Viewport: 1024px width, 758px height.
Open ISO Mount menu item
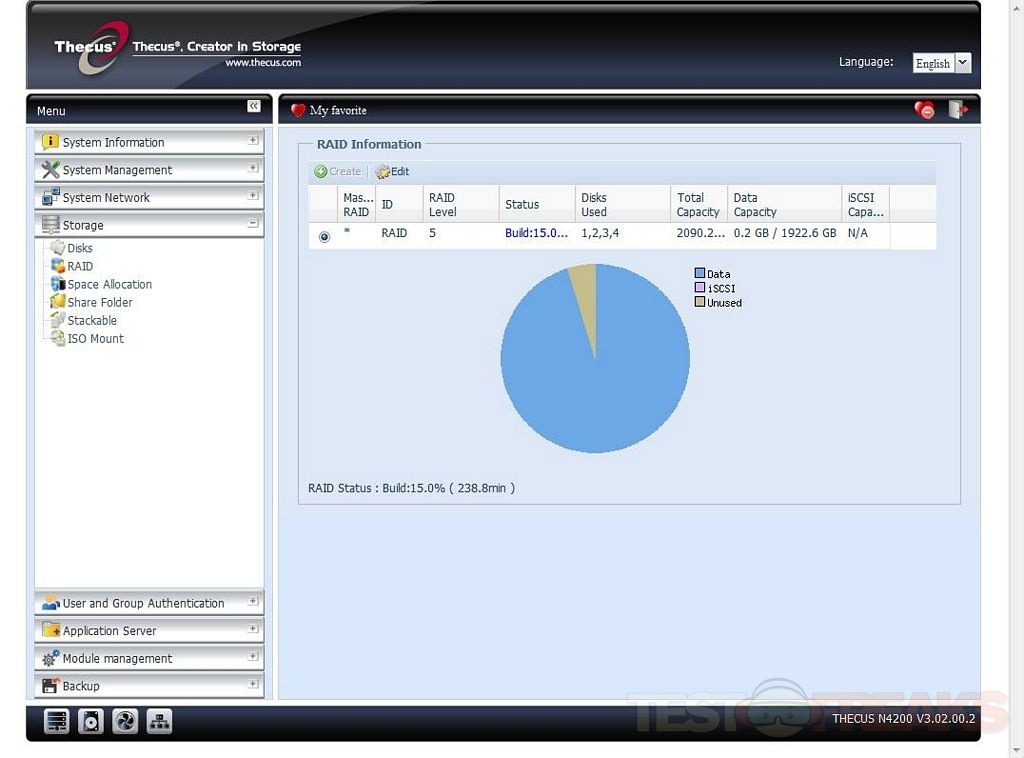point(96,338)
